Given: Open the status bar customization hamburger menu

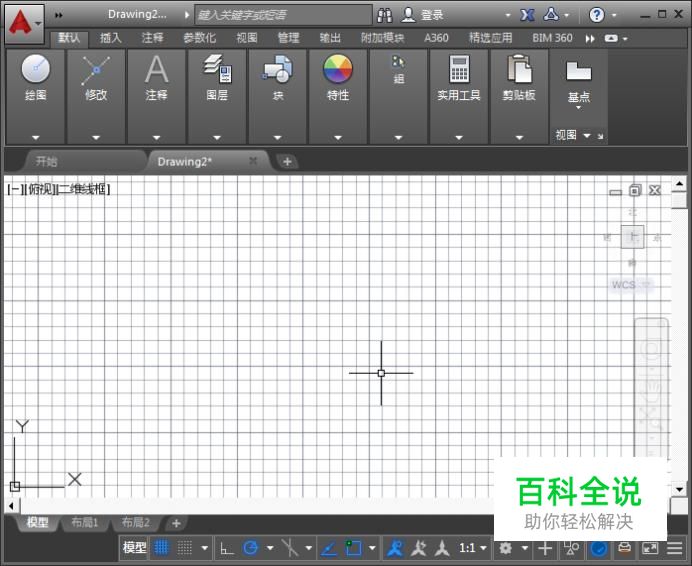Looking at the screenshot, I should pyautogui.click(x=674, y=548).
